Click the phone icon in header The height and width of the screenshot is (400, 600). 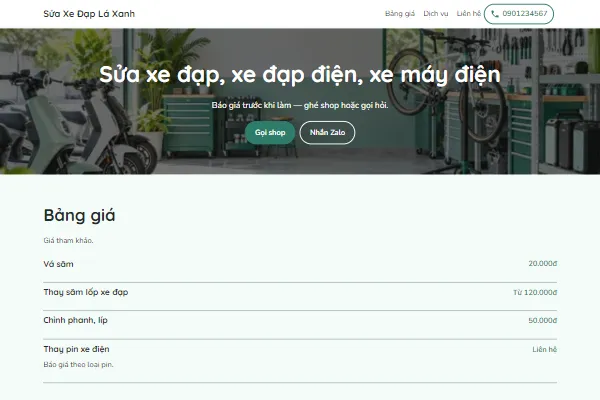point(495,14)
